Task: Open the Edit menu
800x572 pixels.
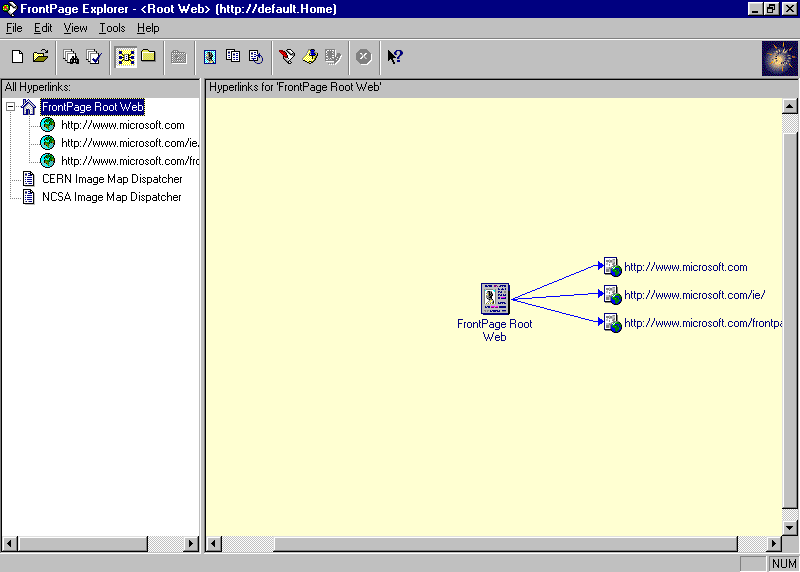Action: tap(43, 28)
